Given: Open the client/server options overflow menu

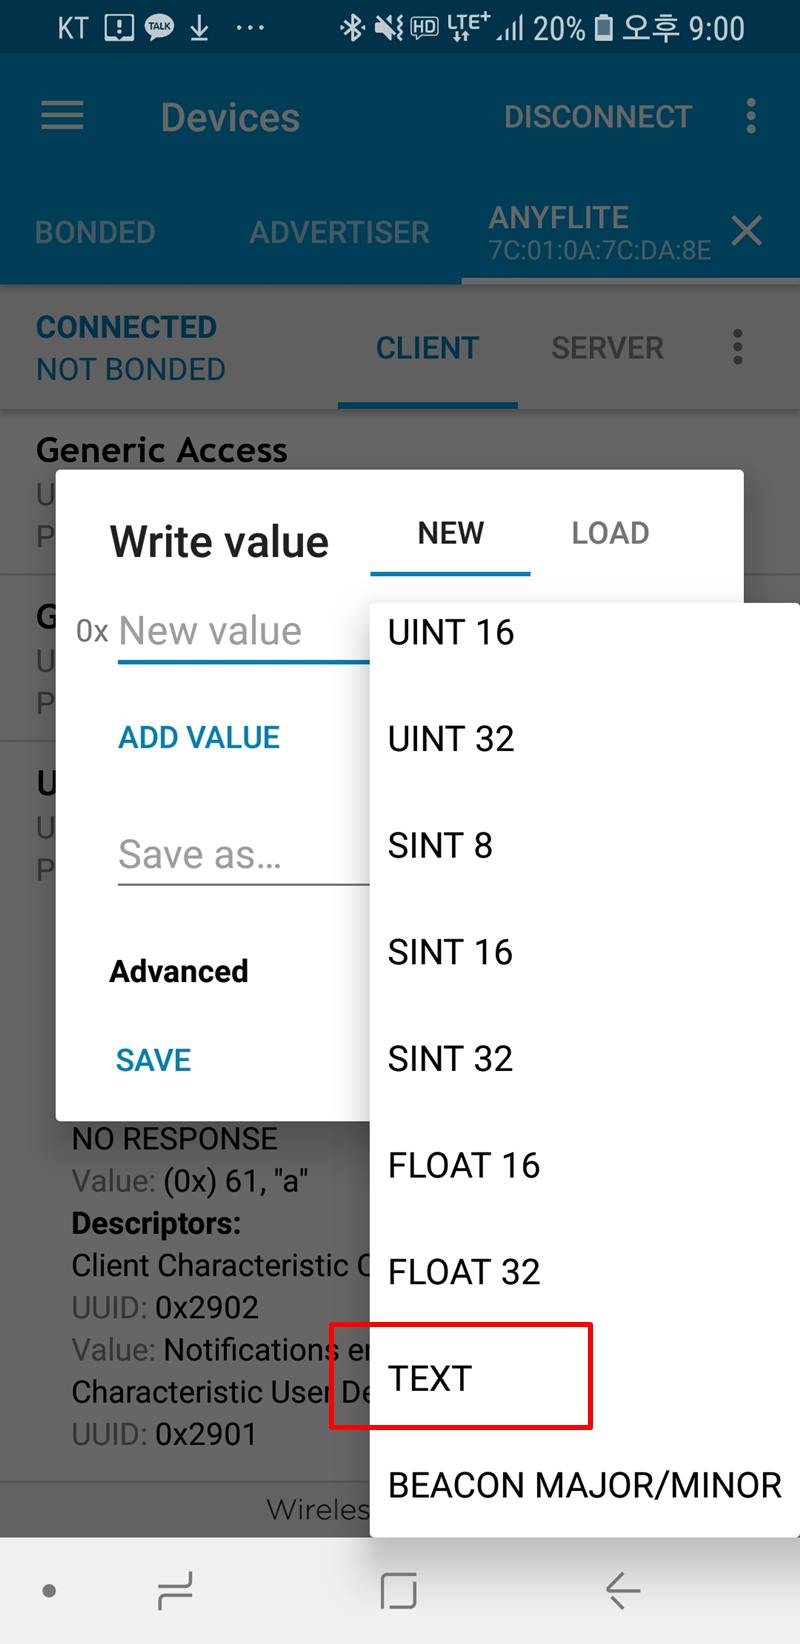Looking at the screenshot, I should tap(738, 347).
